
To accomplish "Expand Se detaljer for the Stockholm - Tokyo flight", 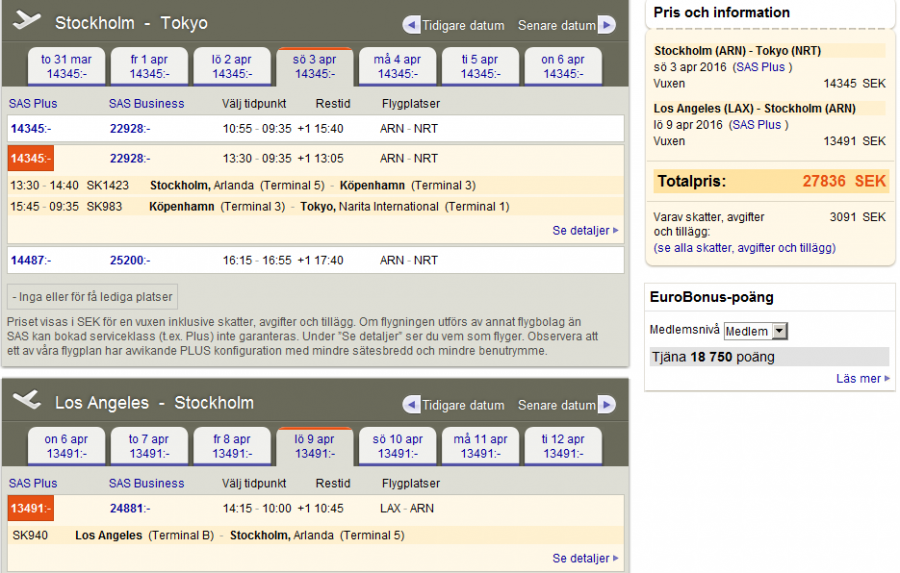I will pos(585,231).
